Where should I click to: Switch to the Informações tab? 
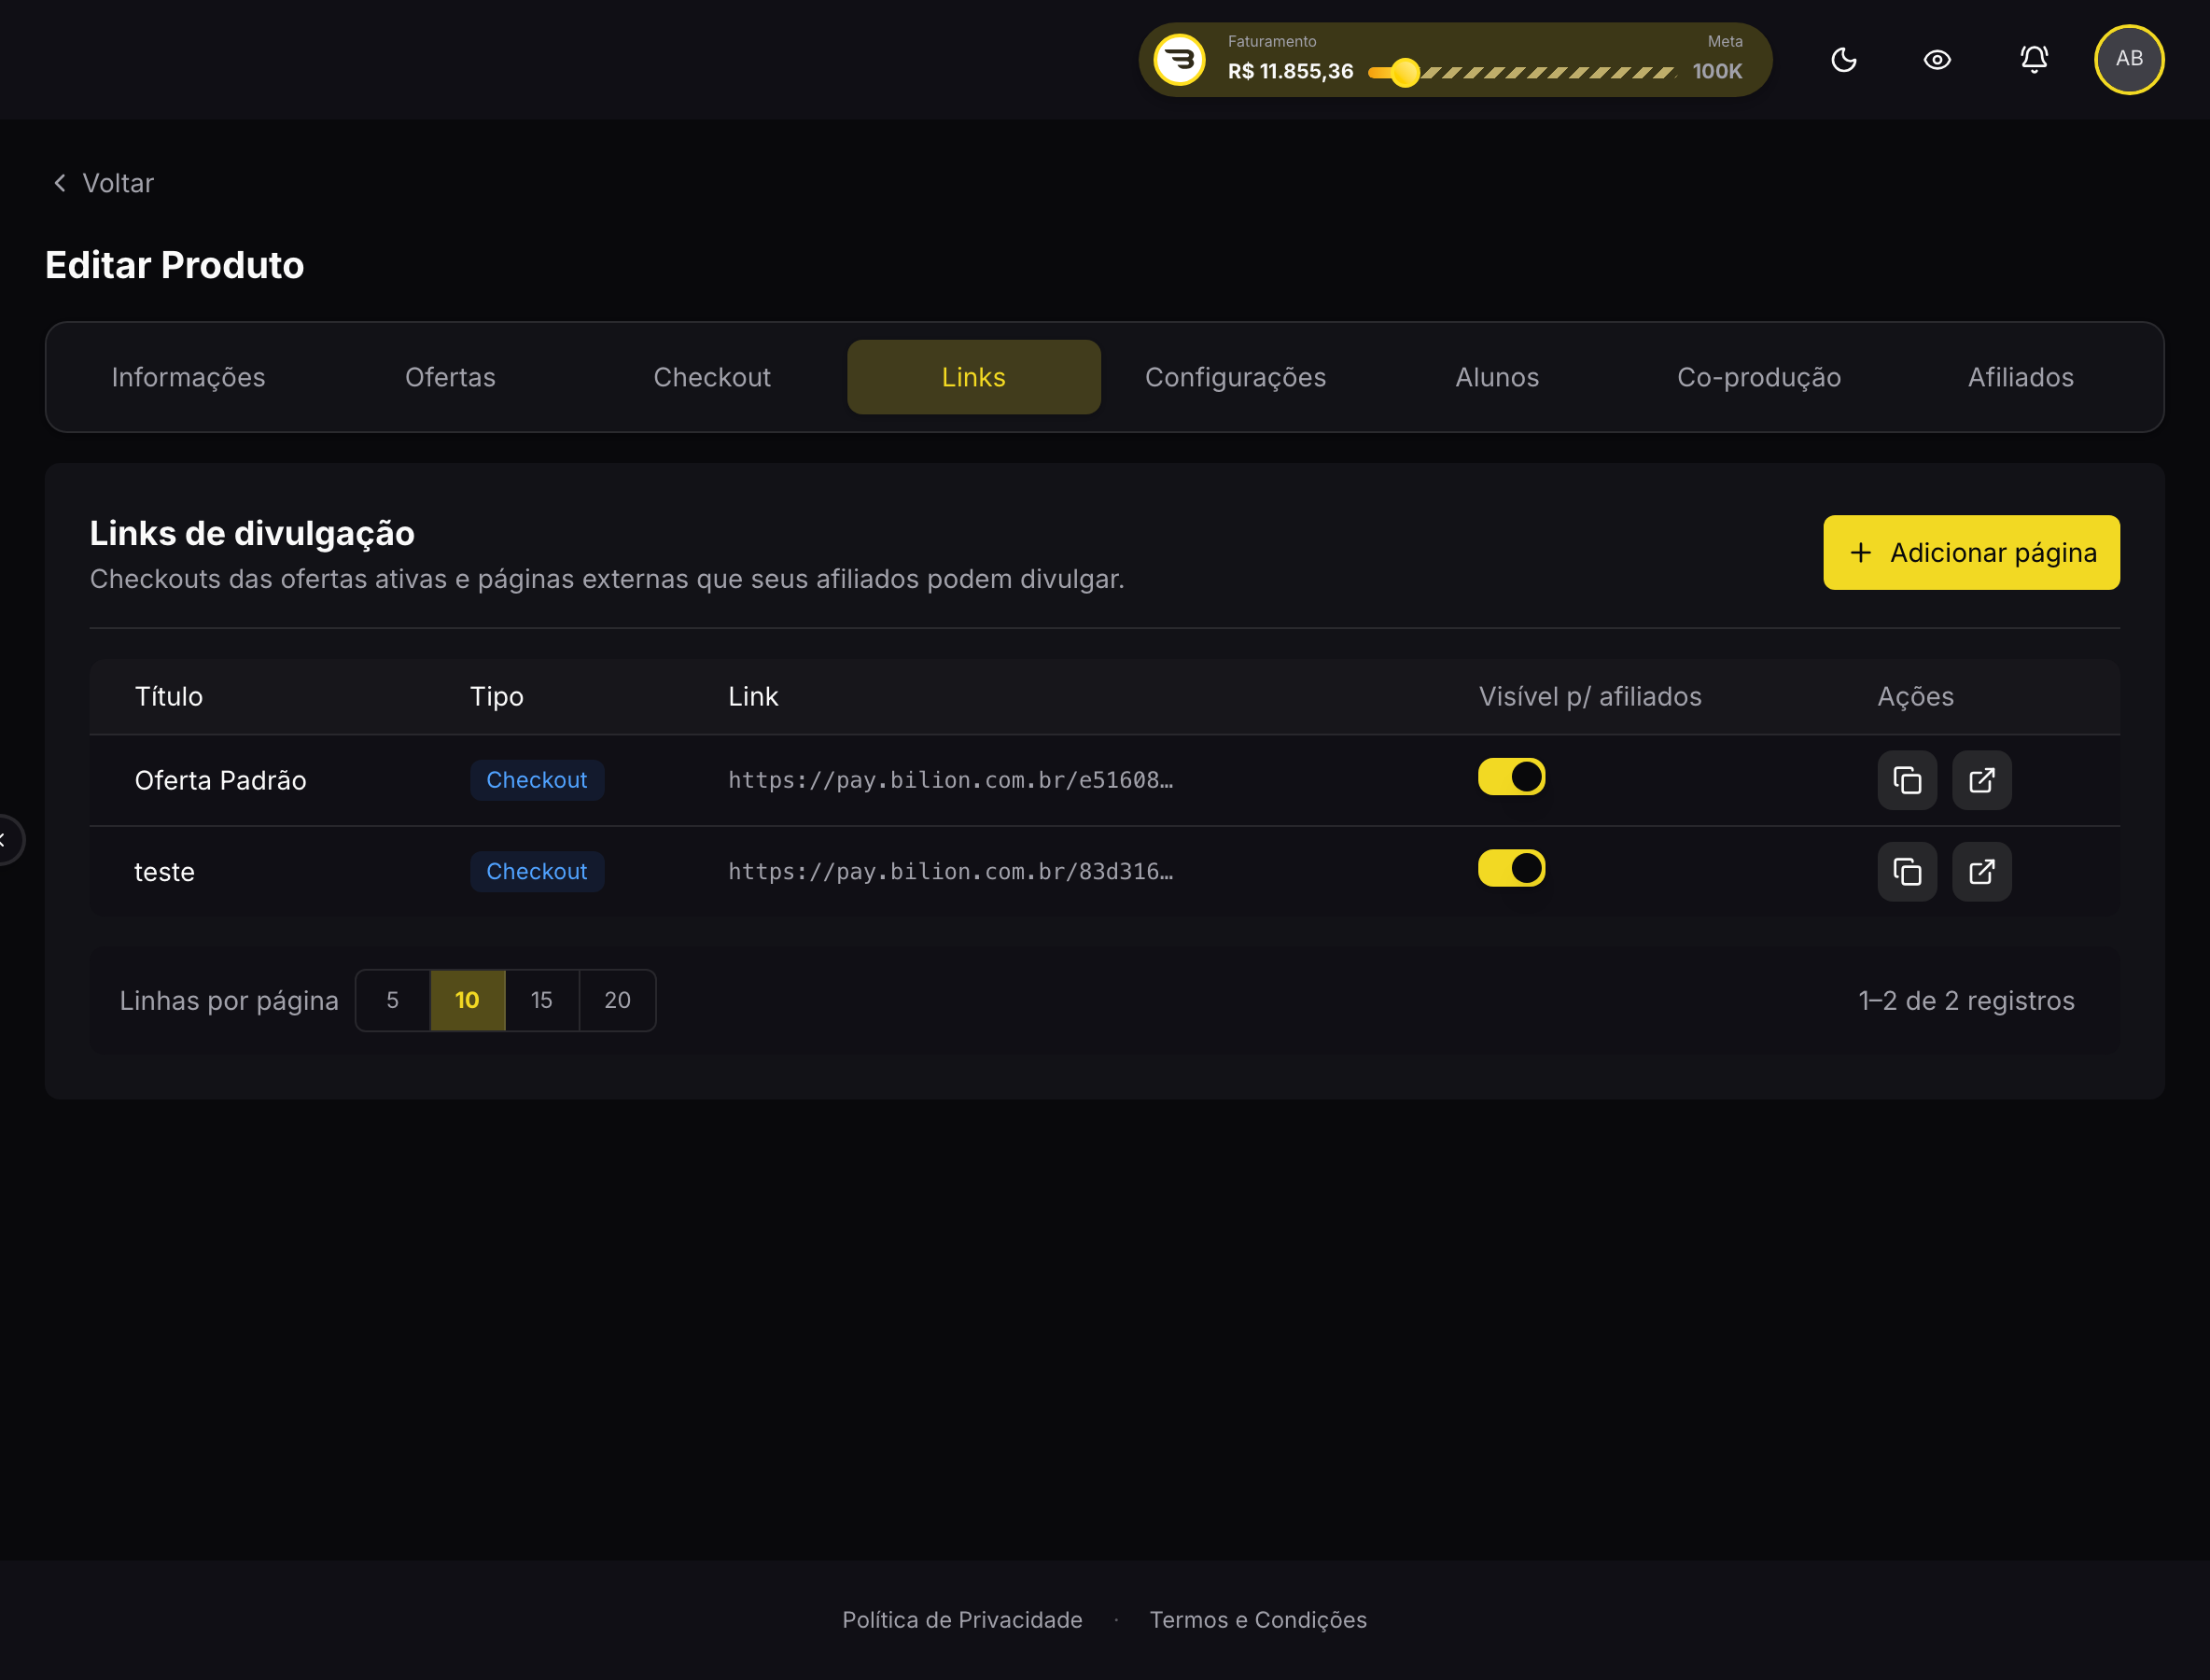coord(189,377)
